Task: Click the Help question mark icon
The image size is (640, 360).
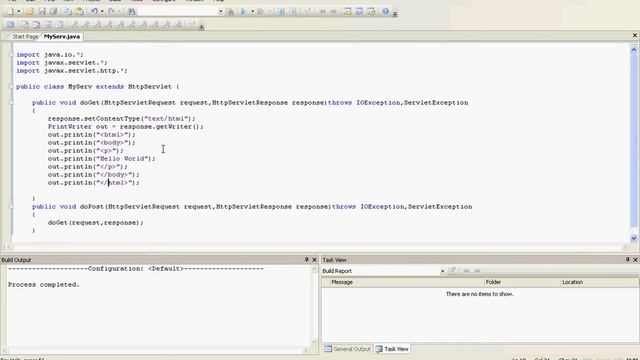Action: [385, 11]
